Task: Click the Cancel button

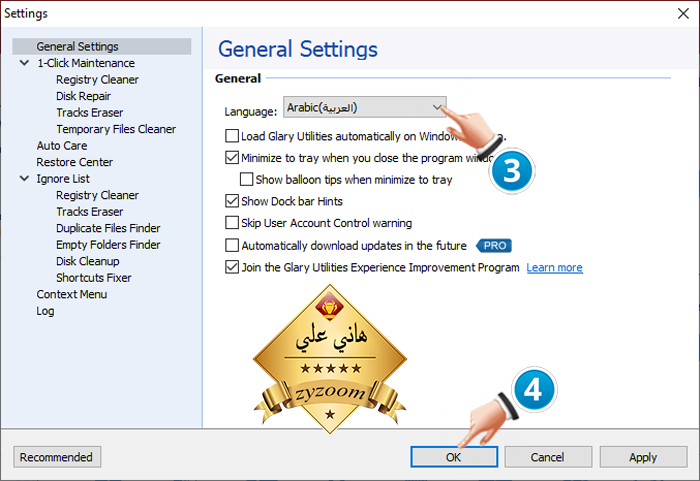Action: [x=548, y=457]
